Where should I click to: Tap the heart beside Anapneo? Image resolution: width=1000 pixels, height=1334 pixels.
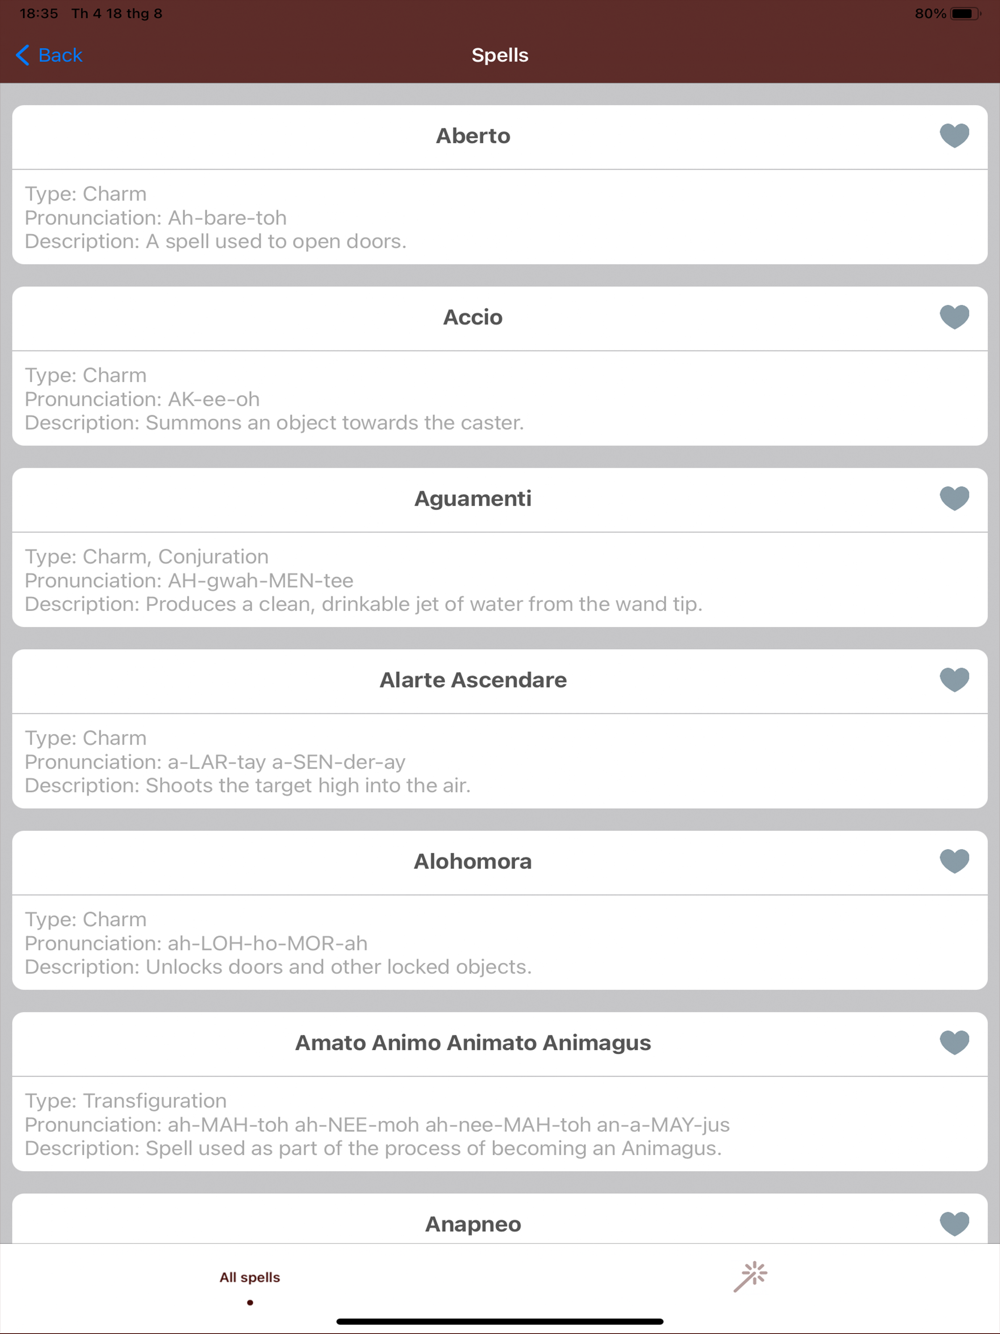pos(954,1224)
